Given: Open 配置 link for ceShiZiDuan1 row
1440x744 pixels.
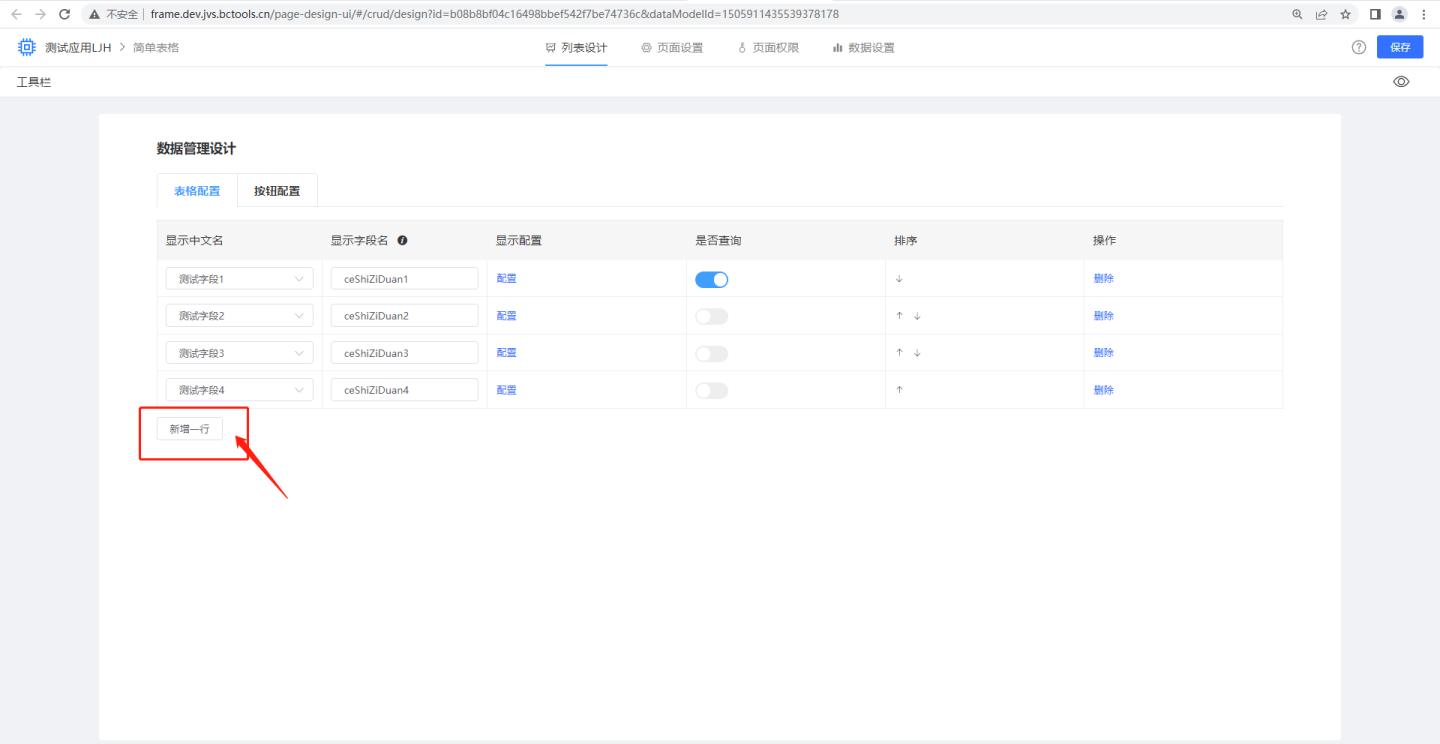Looking at the screenshot, I should (506, 279).
